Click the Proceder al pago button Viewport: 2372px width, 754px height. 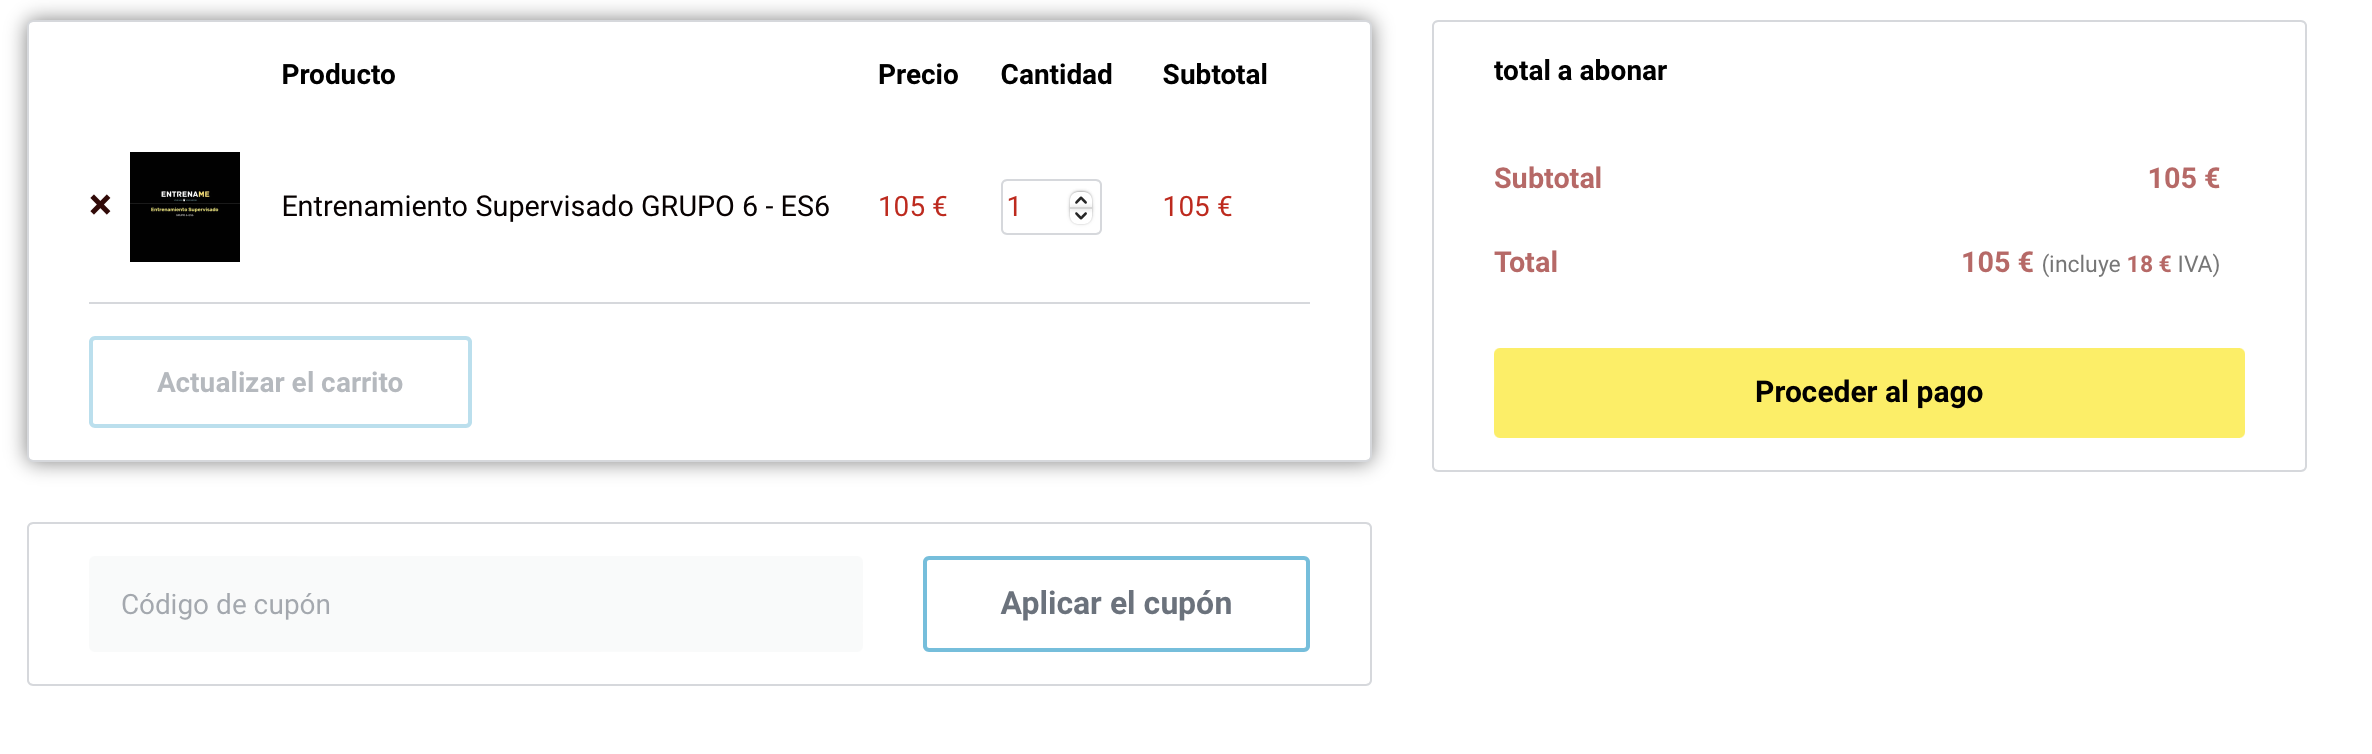coord(1869,392)
